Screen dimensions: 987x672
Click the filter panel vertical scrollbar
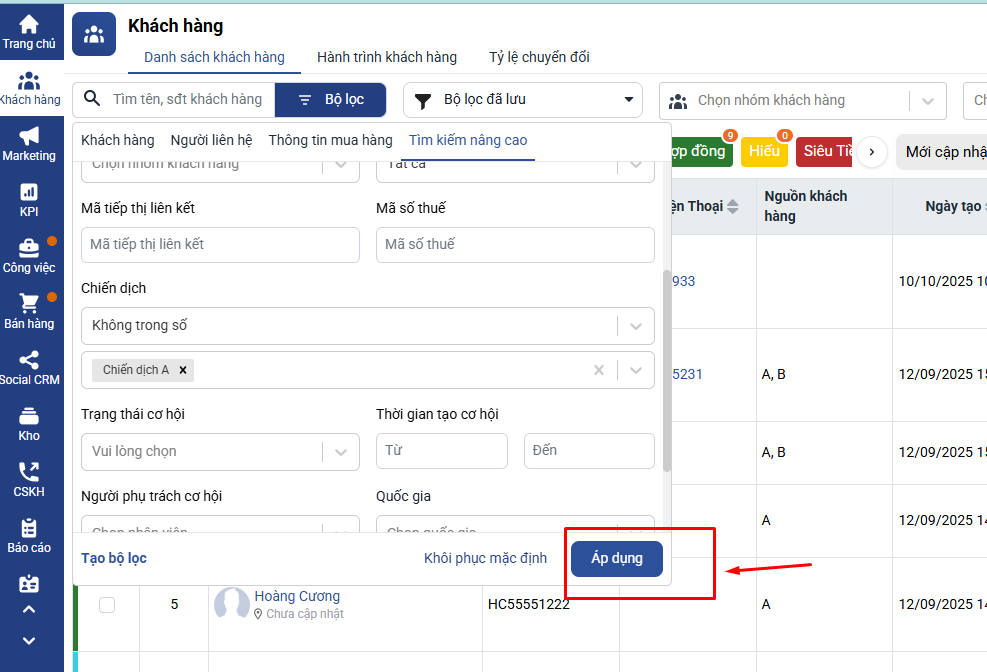[667, 370]
